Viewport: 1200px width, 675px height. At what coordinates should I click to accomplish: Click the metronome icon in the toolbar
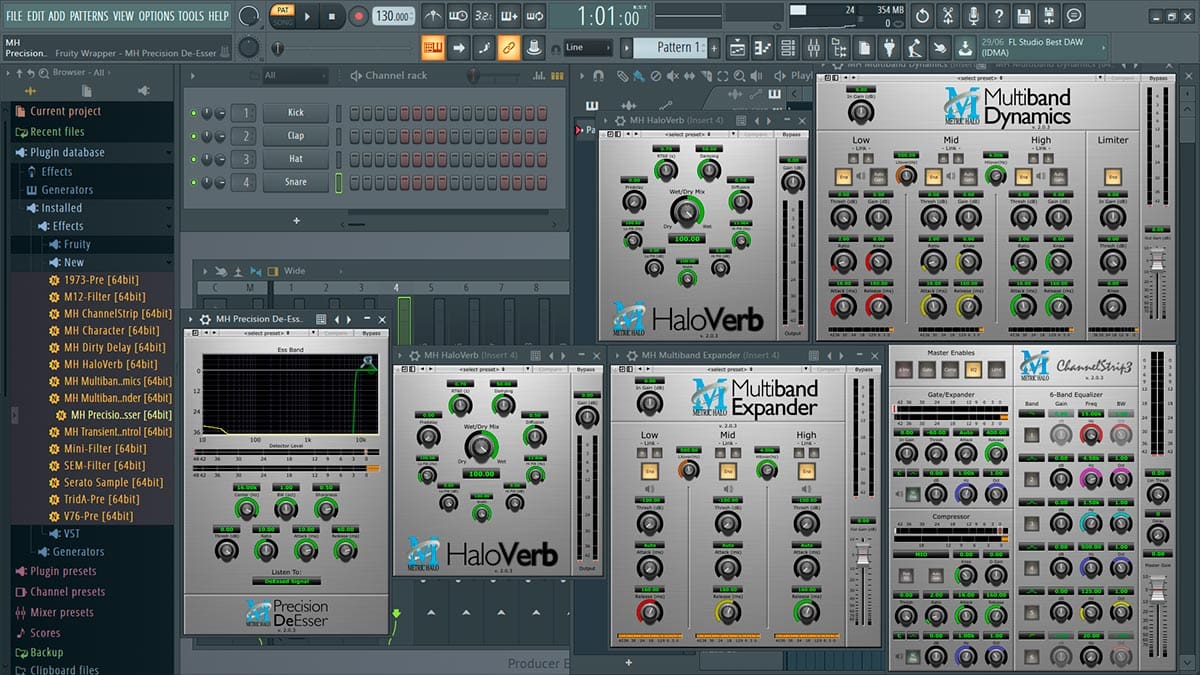coord(433,16)
